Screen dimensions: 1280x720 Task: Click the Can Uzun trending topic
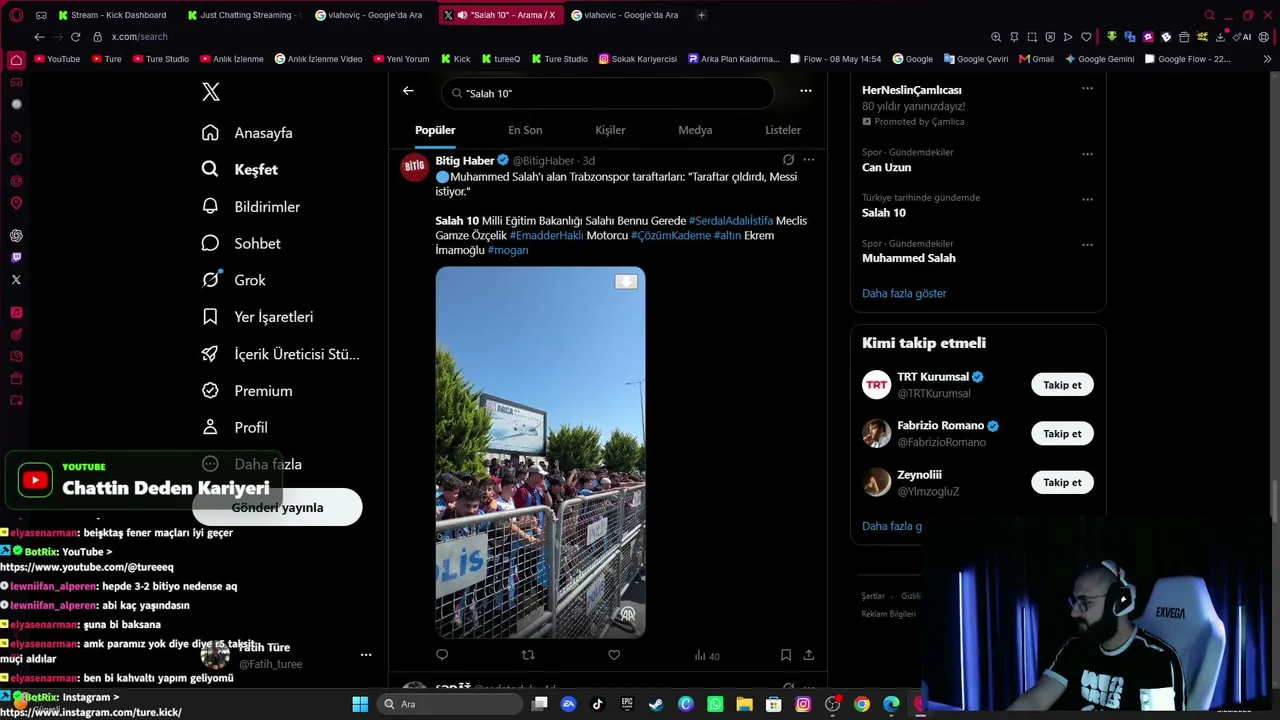pyautogui.click(x=886, y=168)
